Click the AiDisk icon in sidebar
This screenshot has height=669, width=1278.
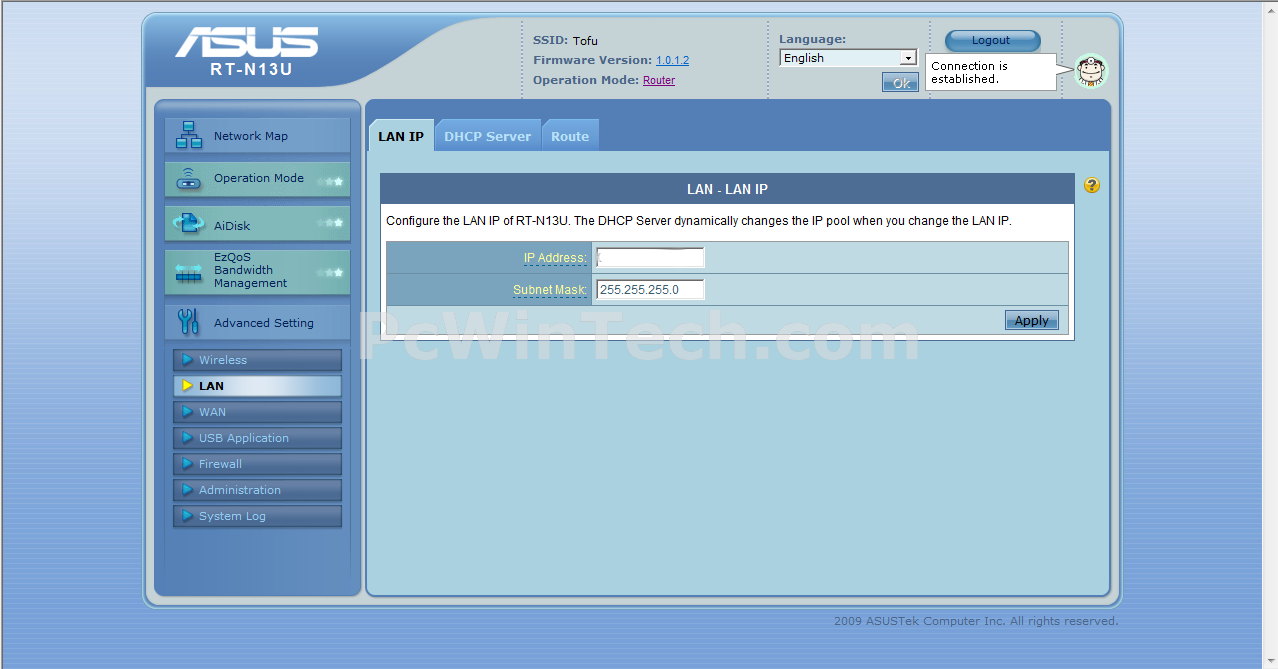click(188, 225)
